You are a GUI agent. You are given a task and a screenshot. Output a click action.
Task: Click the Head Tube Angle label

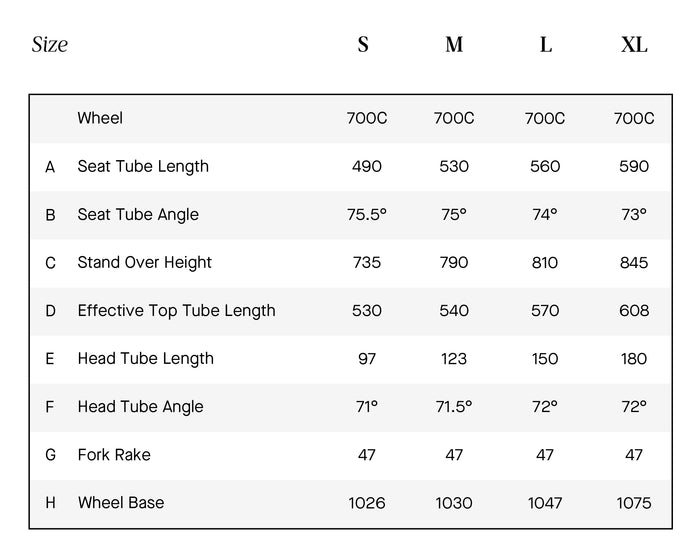point(140,406)
